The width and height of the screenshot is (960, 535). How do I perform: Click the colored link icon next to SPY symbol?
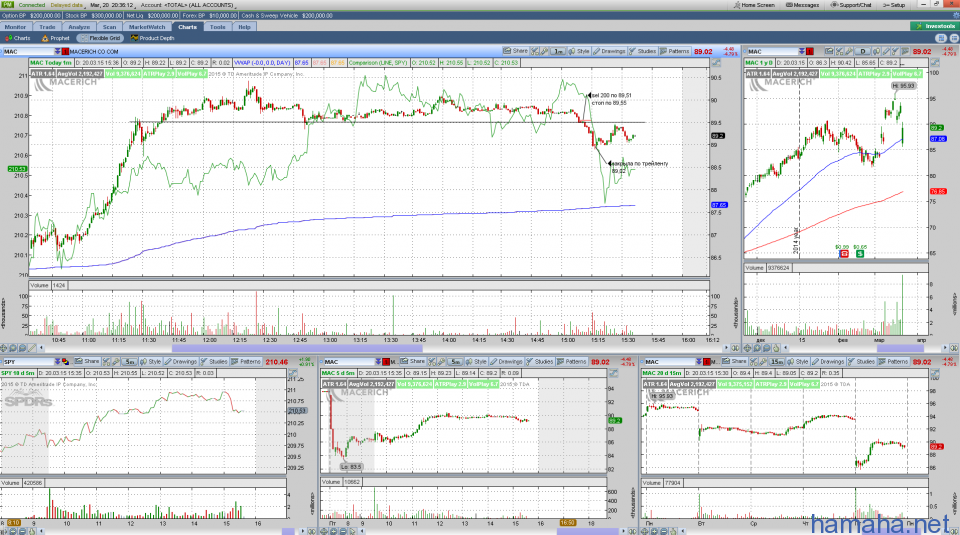[x=65, y=362]
